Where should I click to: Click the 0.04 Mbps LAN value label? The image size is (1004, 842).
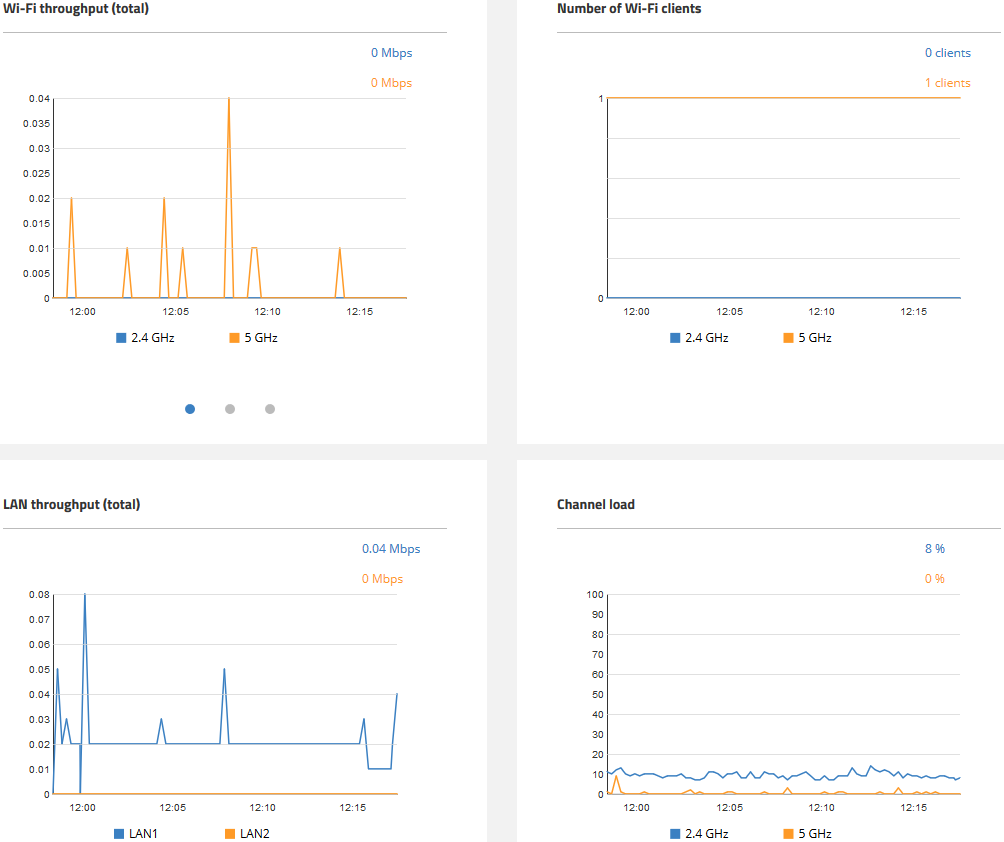(391, 549)
